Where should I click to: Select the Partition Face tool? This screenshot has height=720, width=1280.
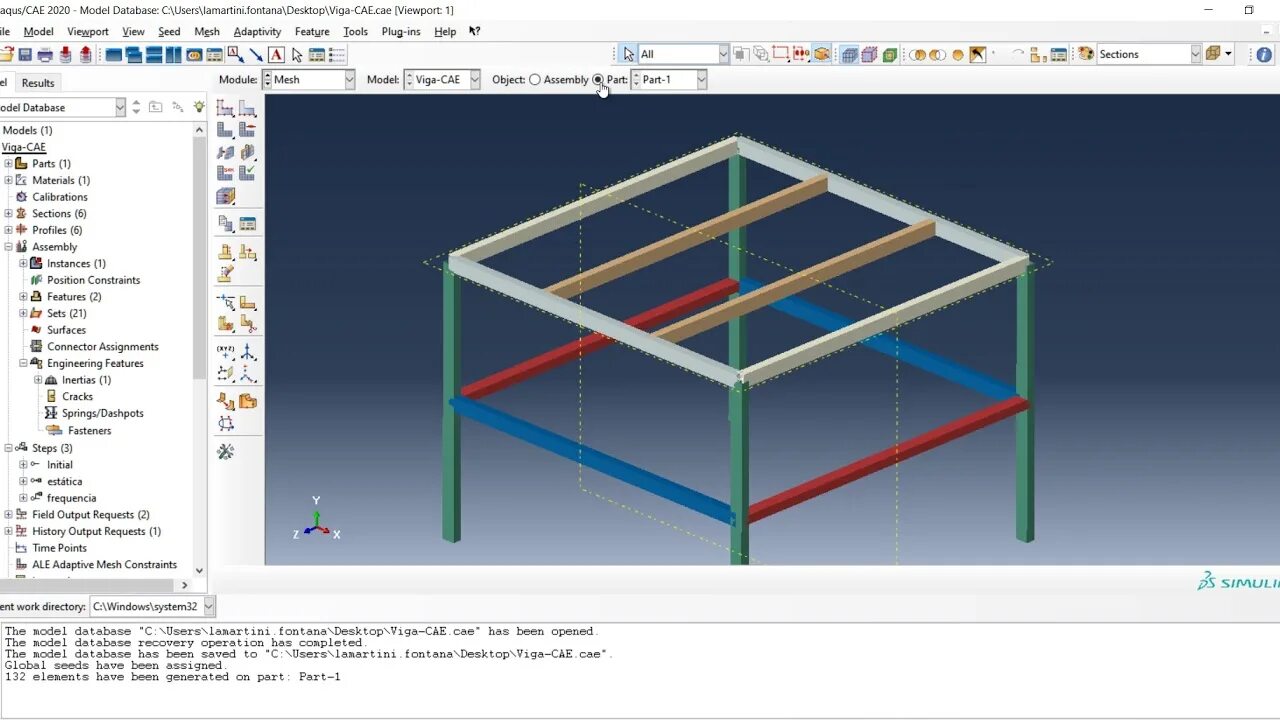pyautogui.click(x=247, y=302)
